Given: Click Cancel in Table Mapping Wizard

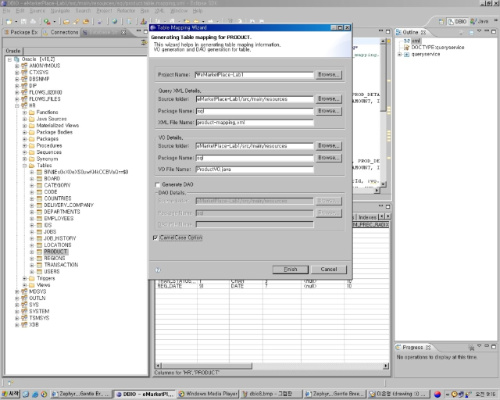Looking at the screenshot, I should coord(329,269).
